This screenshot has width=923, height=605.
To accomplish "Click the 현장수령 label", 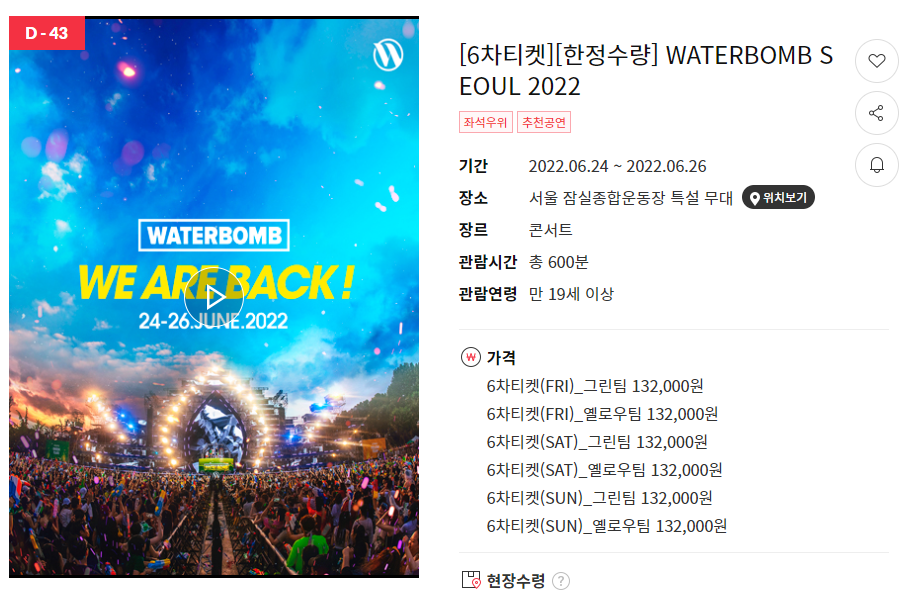I will coord(516,581).
